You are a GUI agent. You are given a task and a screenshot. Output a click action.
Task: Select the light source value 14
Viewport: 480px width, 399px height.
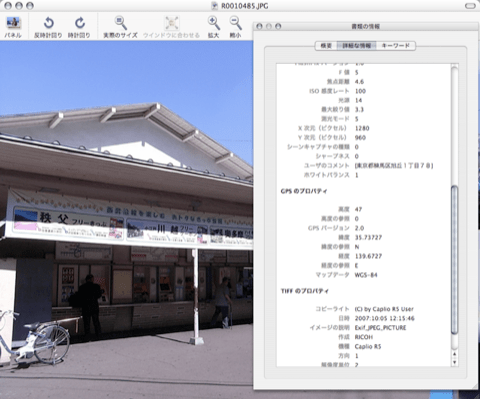[358, 100]
